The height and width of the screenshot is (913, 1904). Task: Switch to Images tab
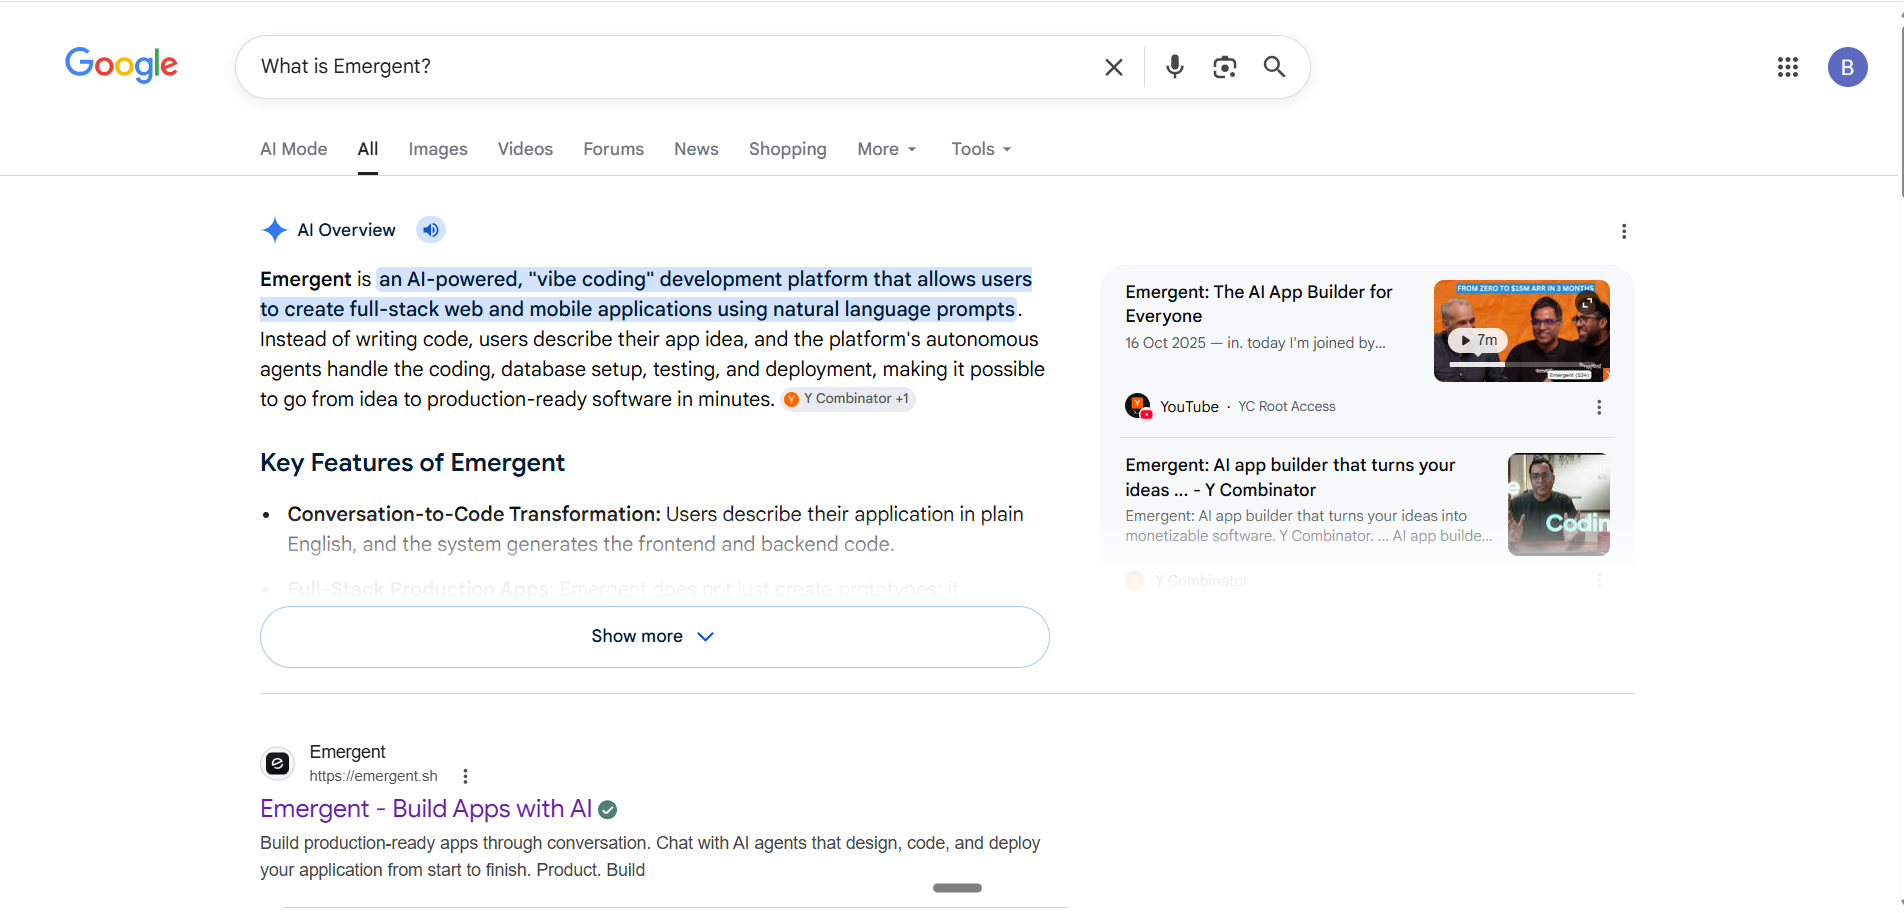438,149
